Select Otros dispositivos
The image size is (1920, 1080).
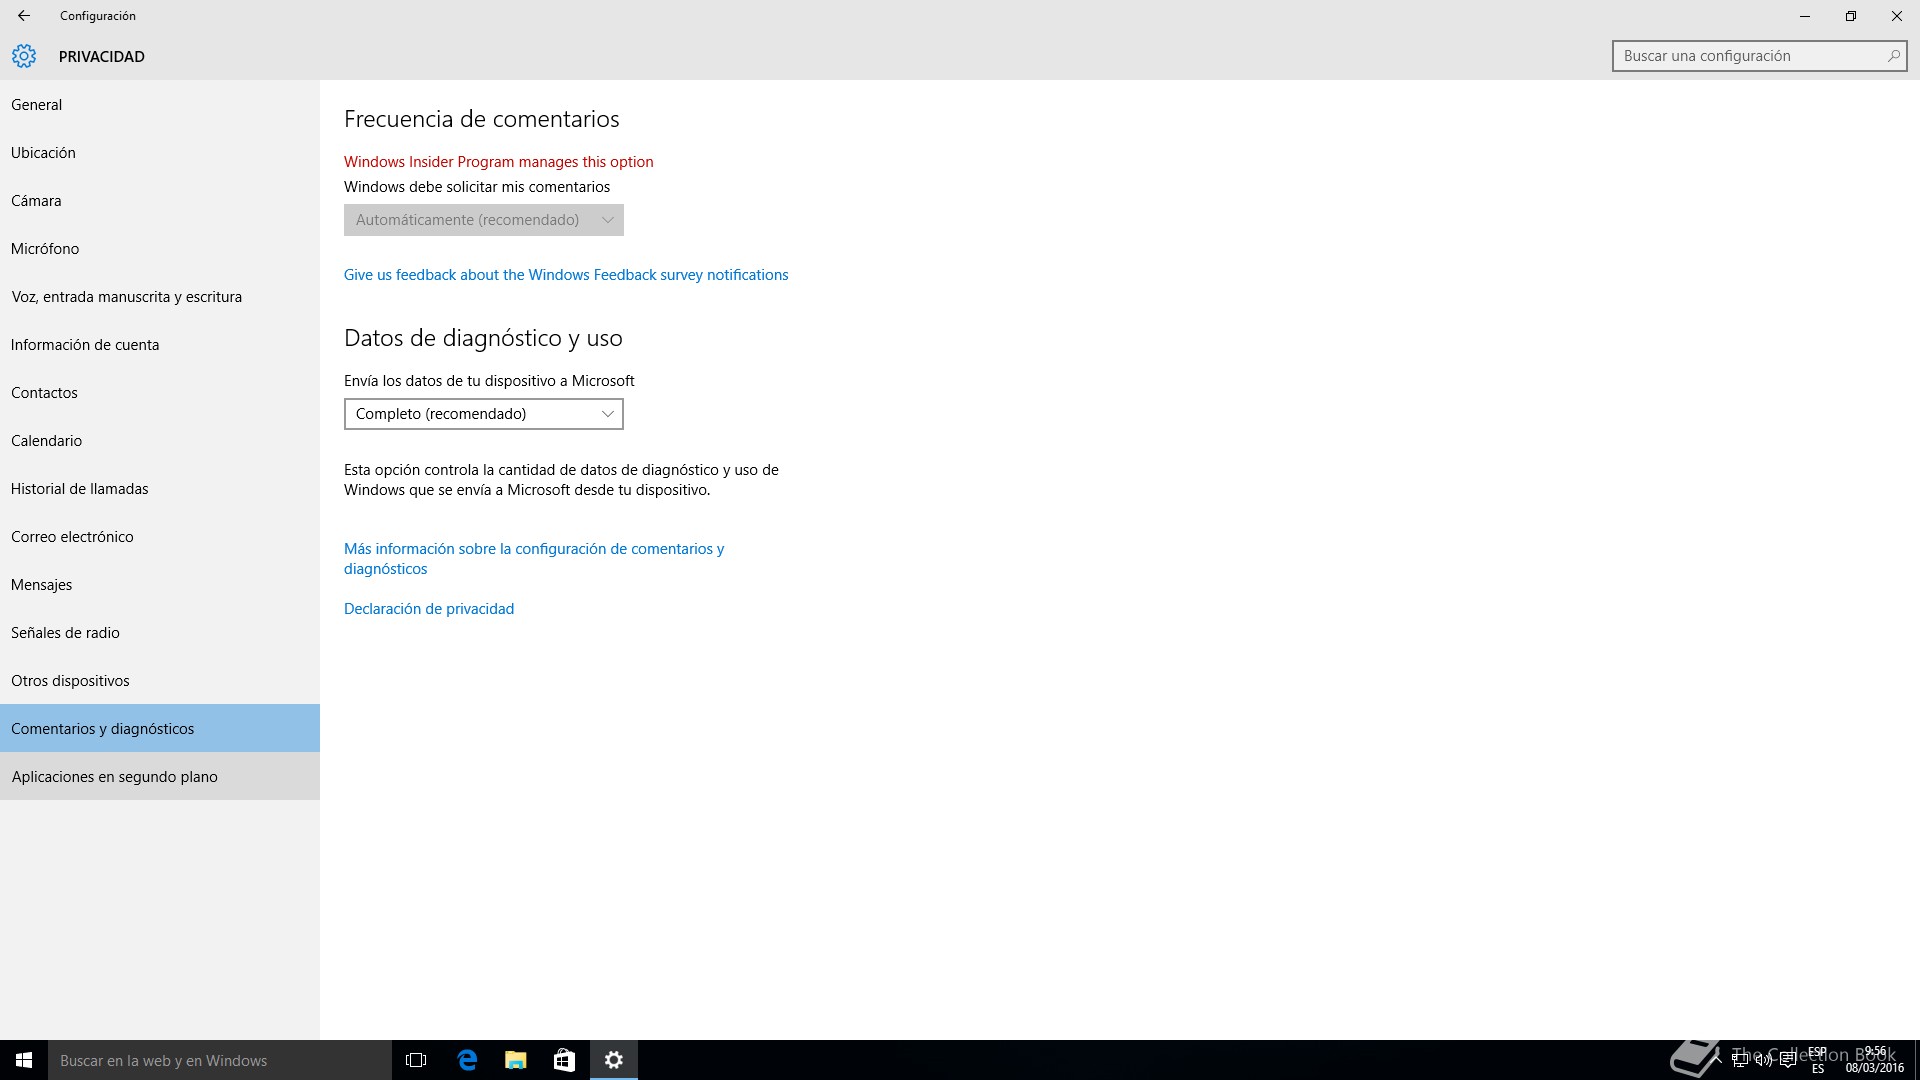[x=160, y=680]
